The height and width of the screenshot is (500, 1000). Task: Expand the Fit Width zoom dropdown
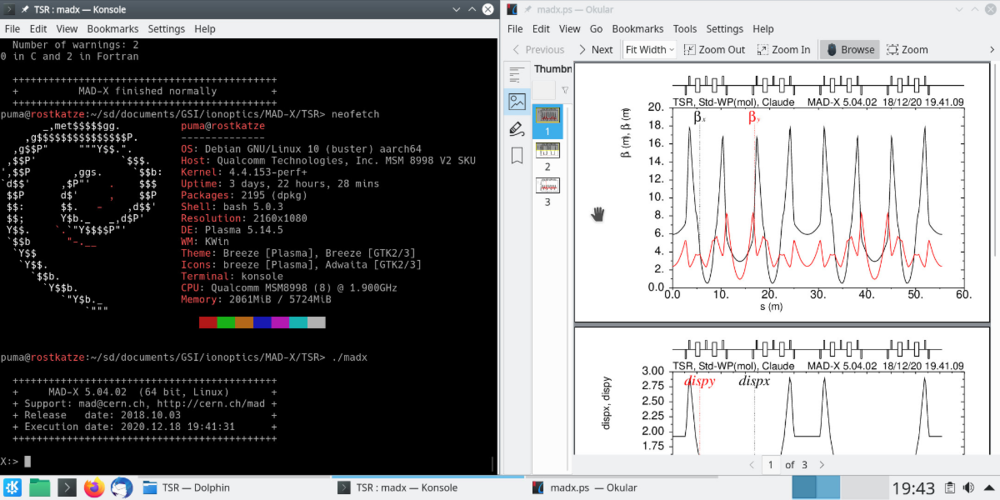point(649,49)
